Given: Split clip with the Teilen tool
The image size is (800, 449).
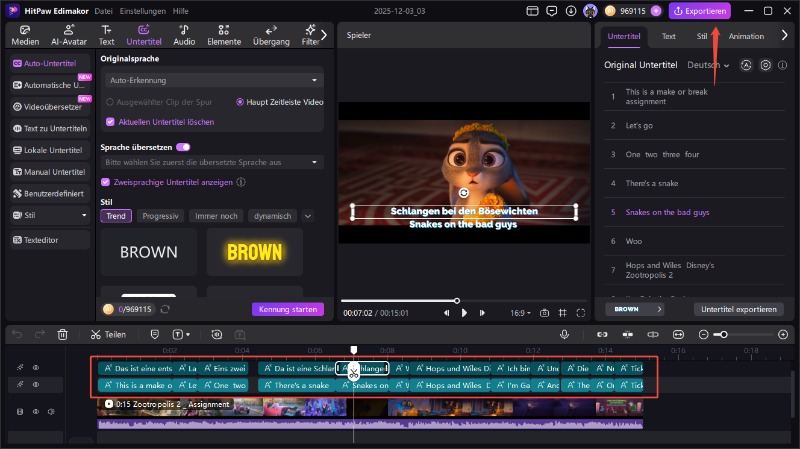Looking at the screenshot, I should coord(108,335).
